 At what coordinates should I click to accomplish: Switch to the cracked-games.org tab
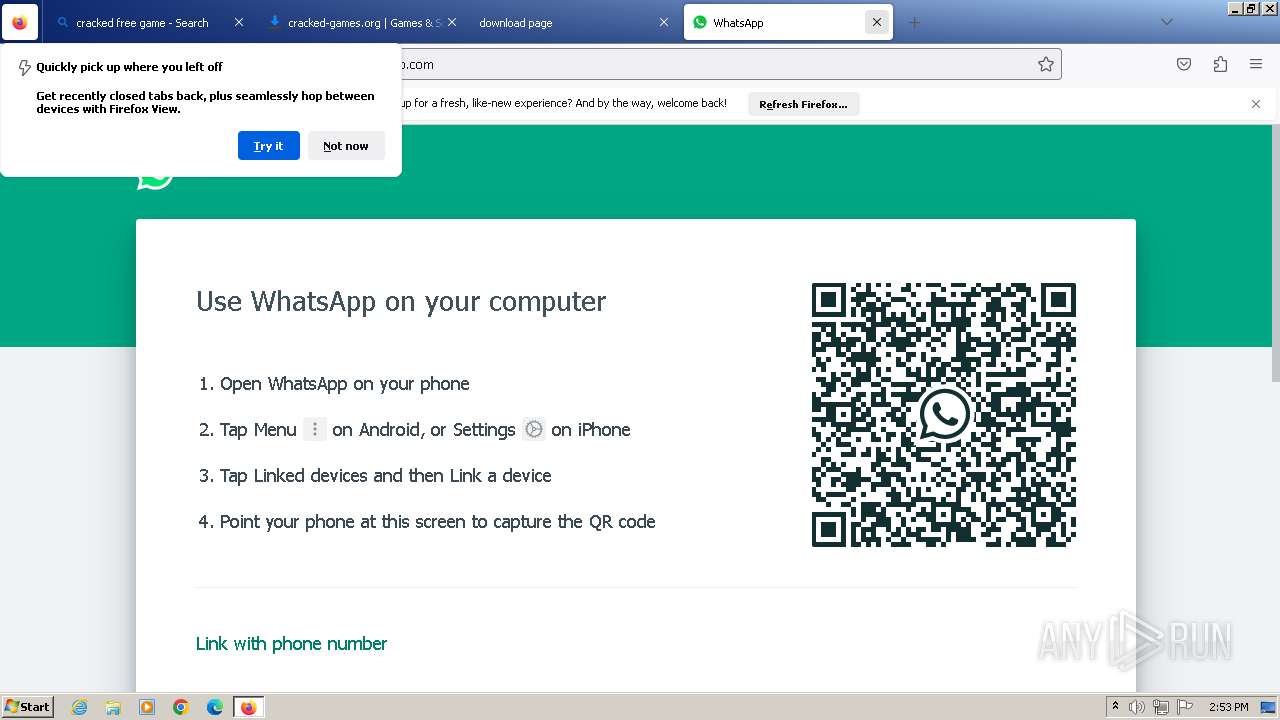coord(364,22)
